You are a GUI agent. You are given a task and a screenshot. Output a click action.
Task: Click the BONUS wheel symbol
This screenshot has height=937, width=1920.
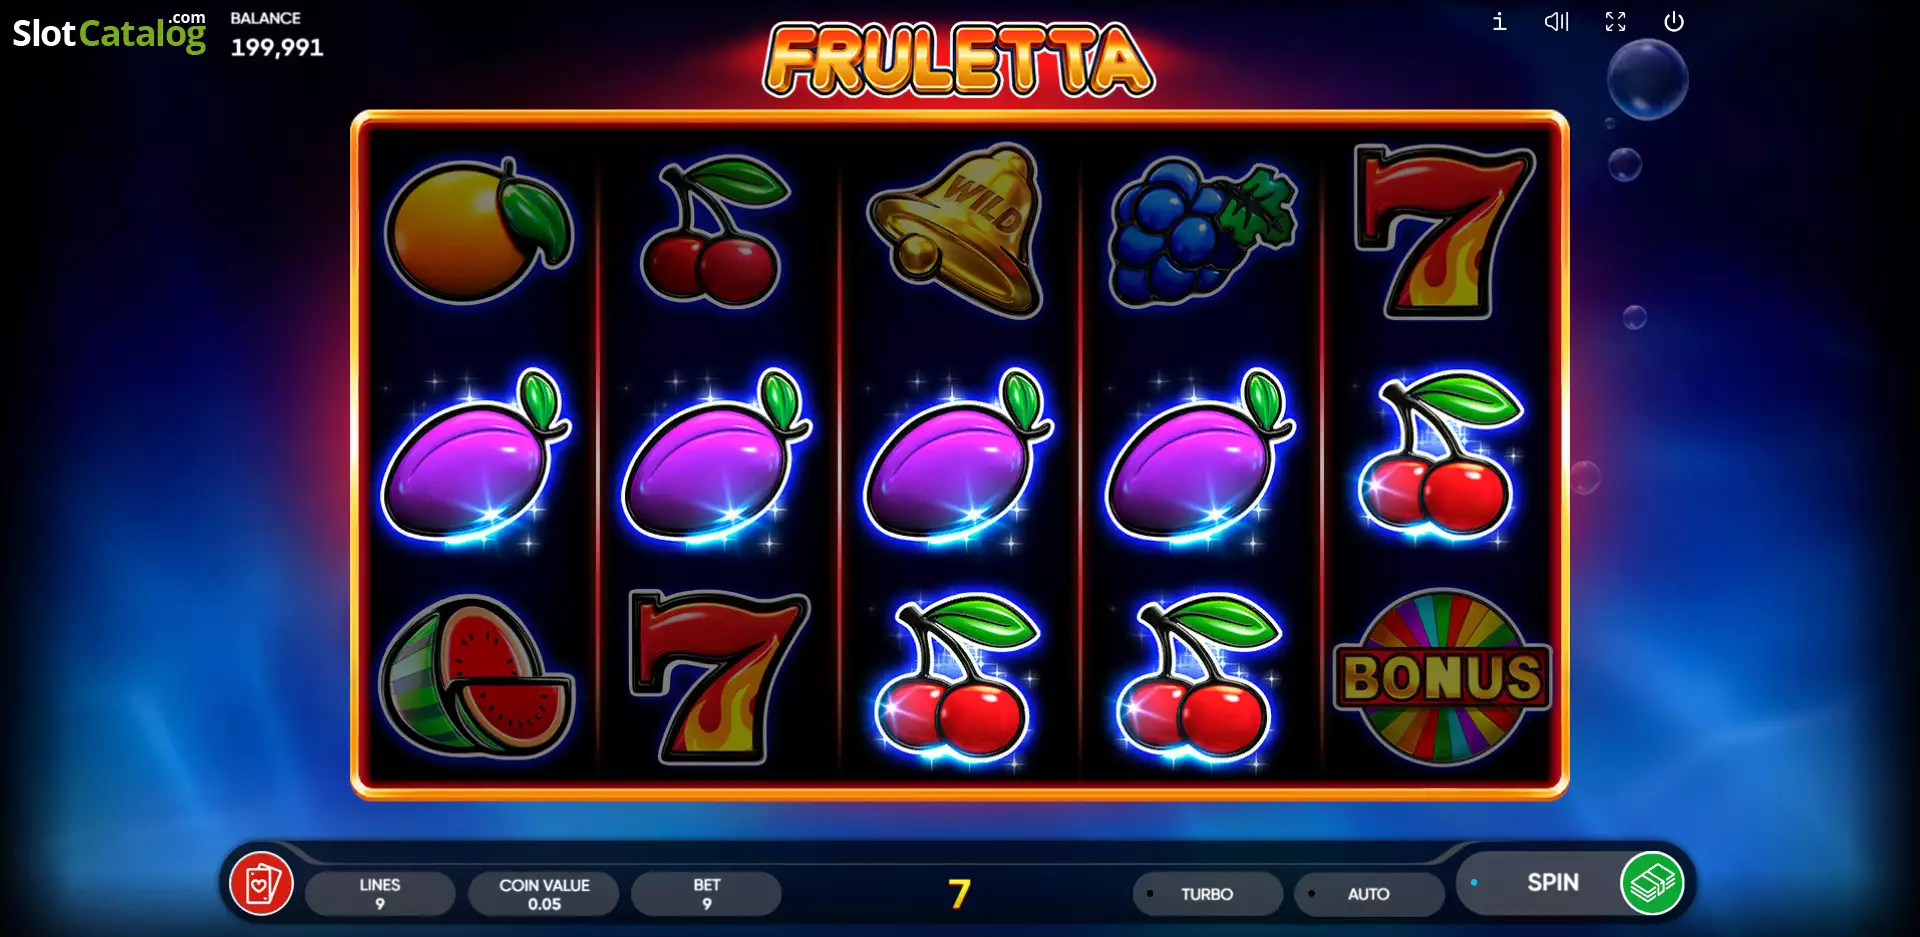tap(1443, 677)
